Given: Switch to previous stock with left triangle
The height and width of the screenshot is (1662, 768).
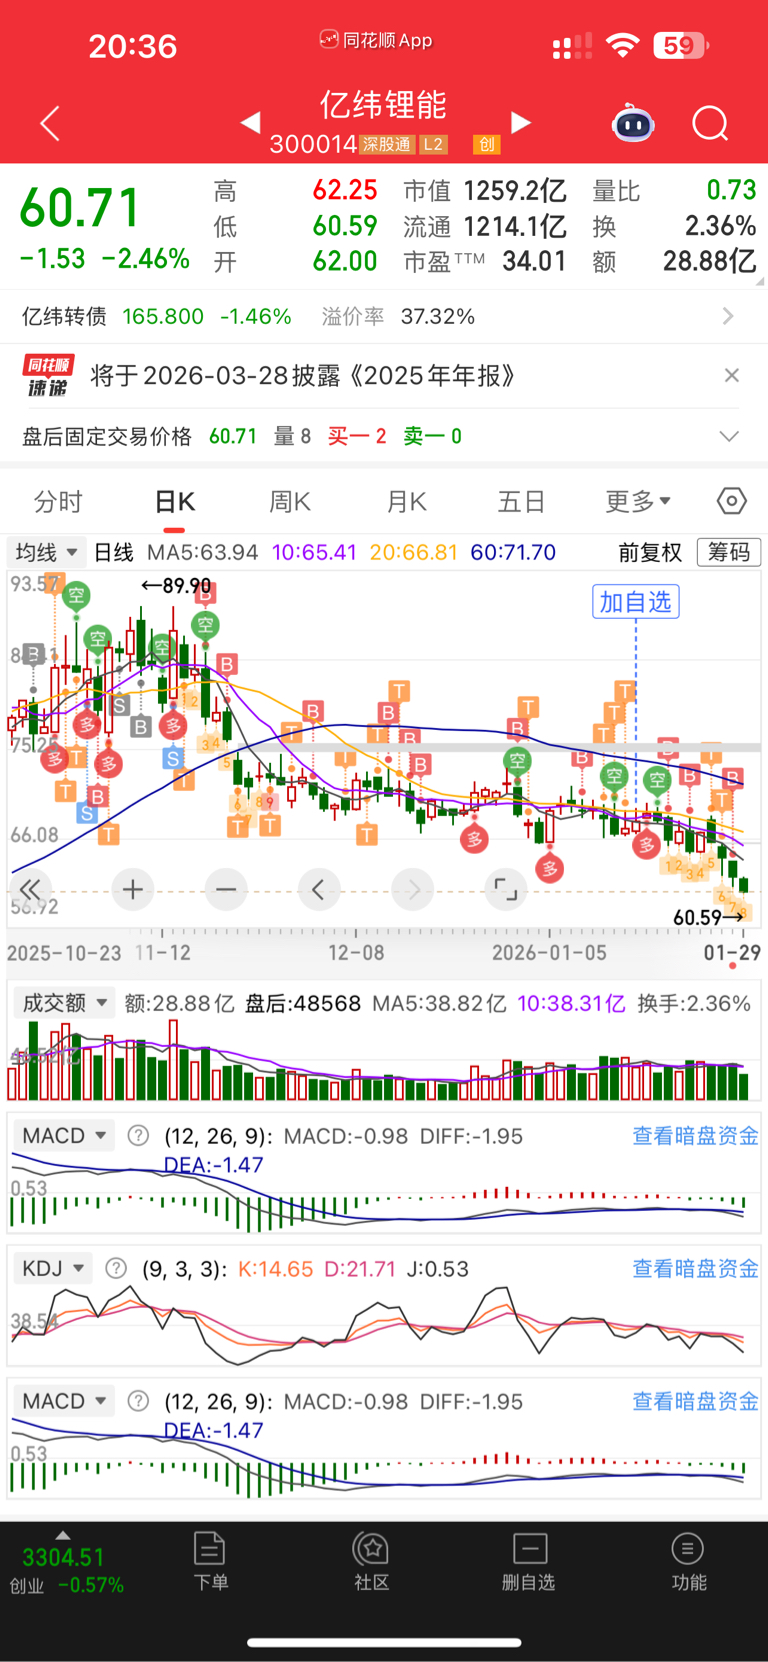Looking at the screenshot, I should (251, 122).
